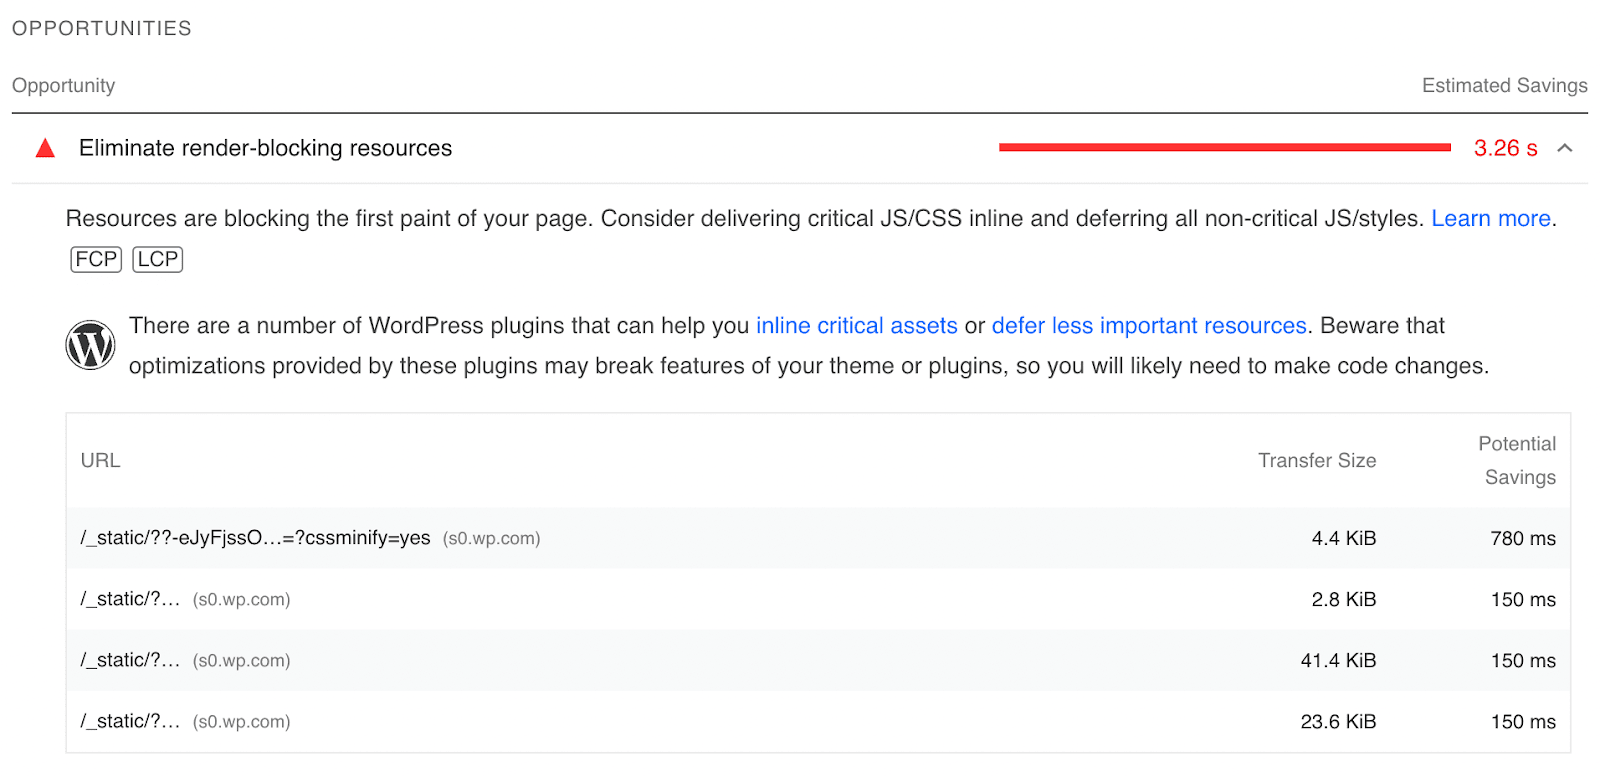The width and height of the screenshot is (1600, 777).
Task: Open the defer less important resources link
Action: tap(1148, 325)
